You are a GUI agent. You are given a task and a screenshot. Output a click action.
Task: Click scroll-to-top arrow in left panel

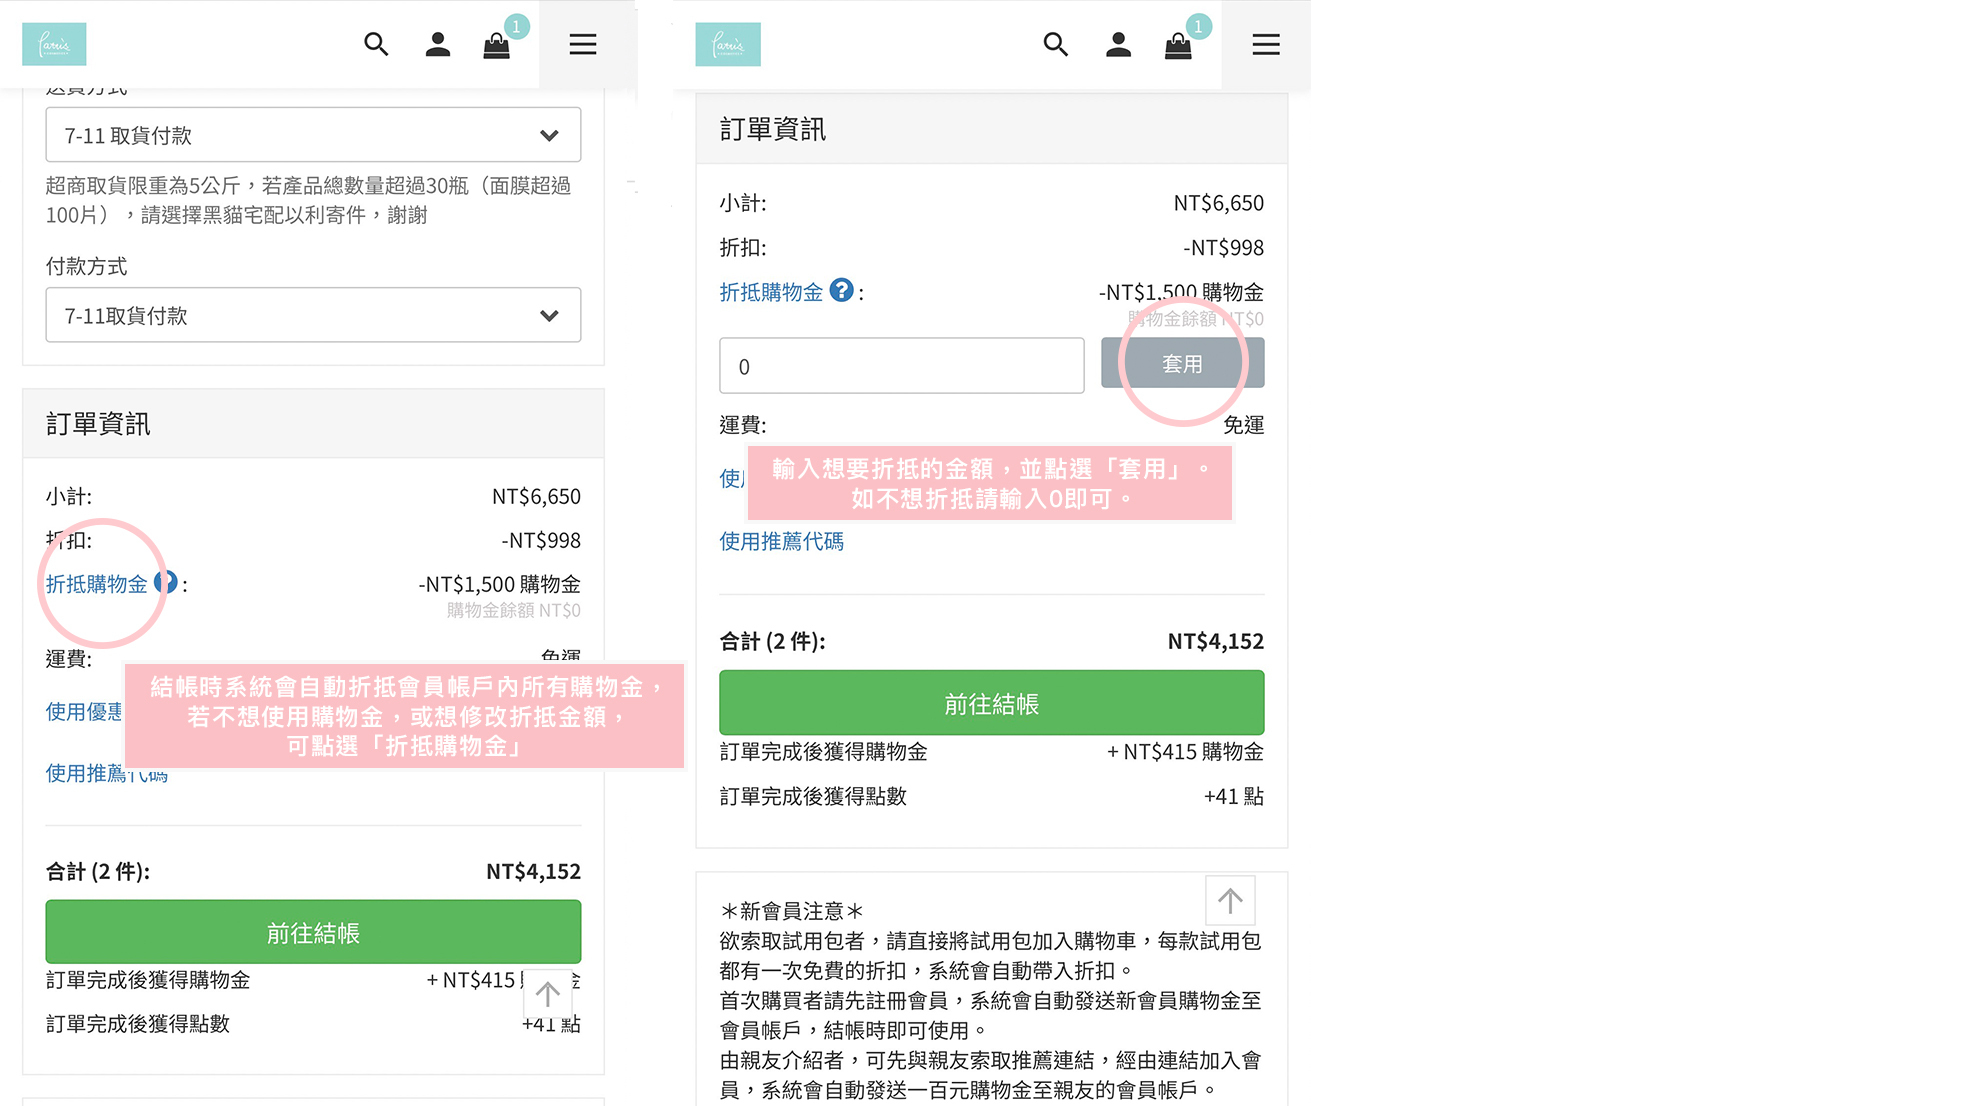tap(547, 994)
